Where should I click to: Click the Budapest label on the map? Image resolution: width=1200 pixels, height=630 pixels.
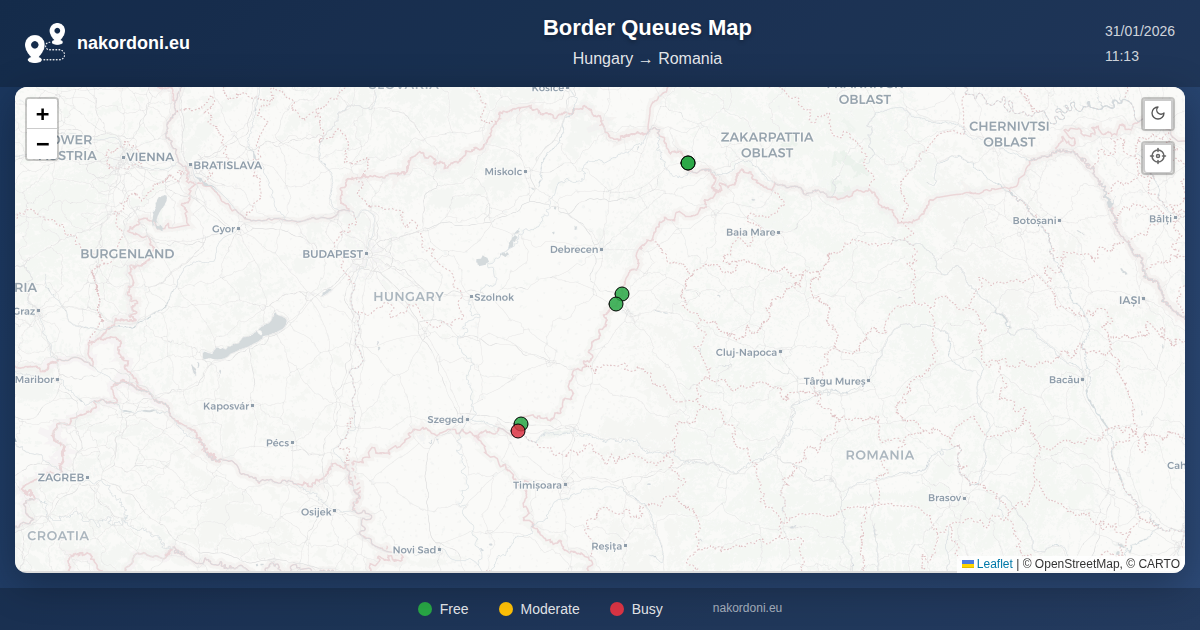(x=333, y=254)
